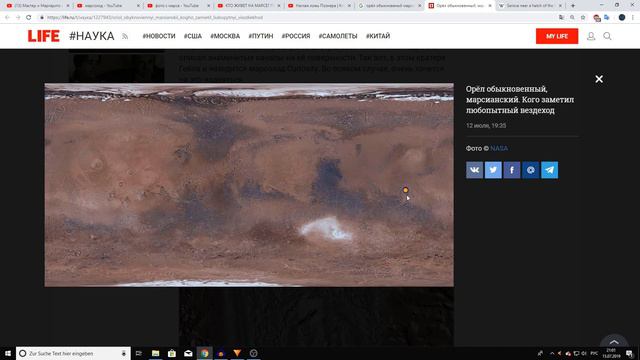640x360 pixels.
Task: Open the Mail app from the taskbar
Action: [188, 353]
